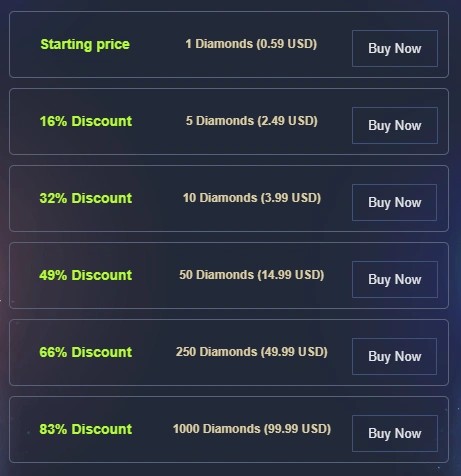Click the 83% Discount label
Viewport: 461px width, 476px height.
coord(86,429)
